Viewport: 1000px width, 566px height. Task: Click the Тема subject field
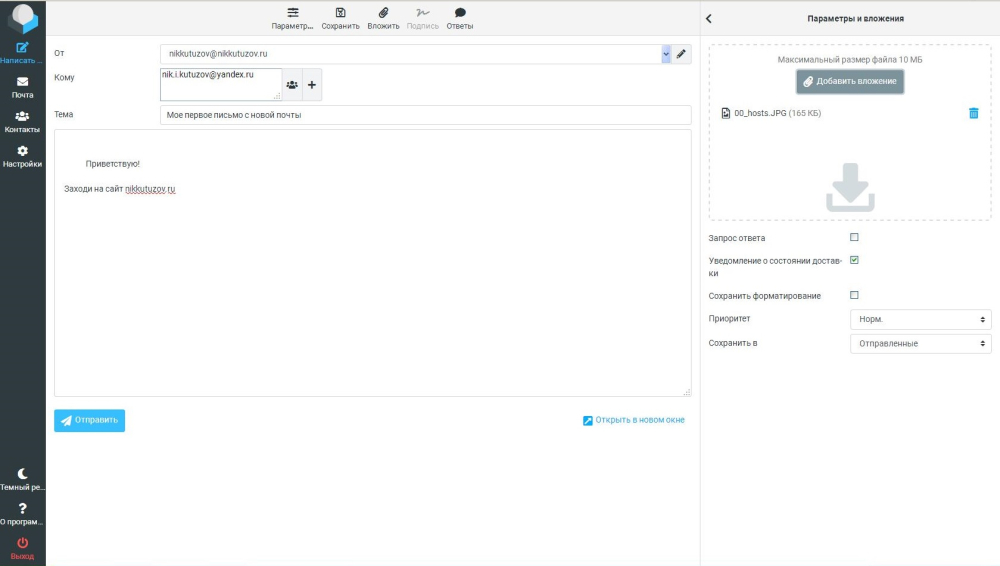[x=425, y=115]
